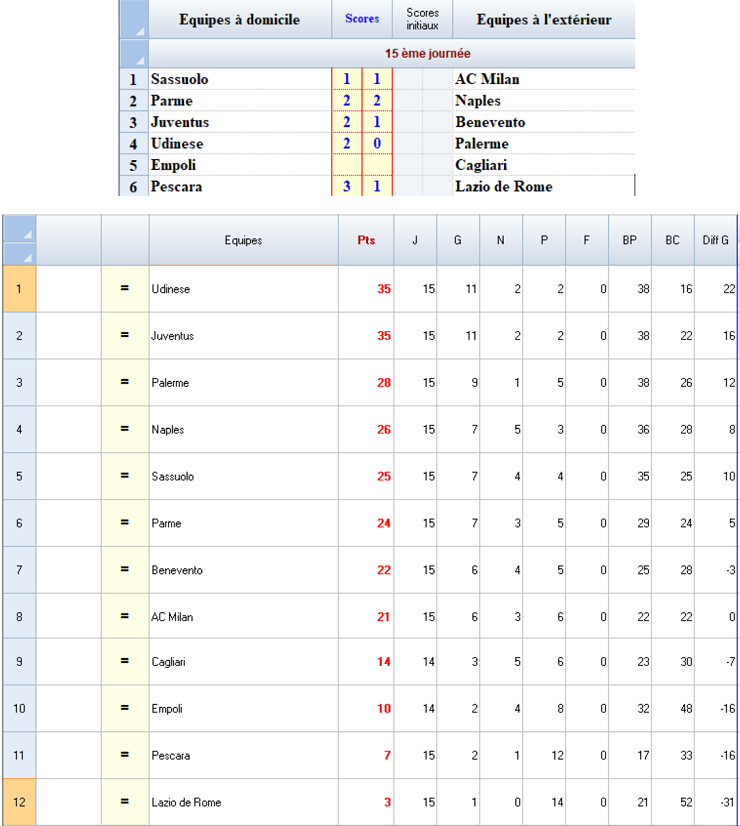Click the equals sign icon in Juventus's standings row
The width and height of the screenshot is (740, 826).
125,336
